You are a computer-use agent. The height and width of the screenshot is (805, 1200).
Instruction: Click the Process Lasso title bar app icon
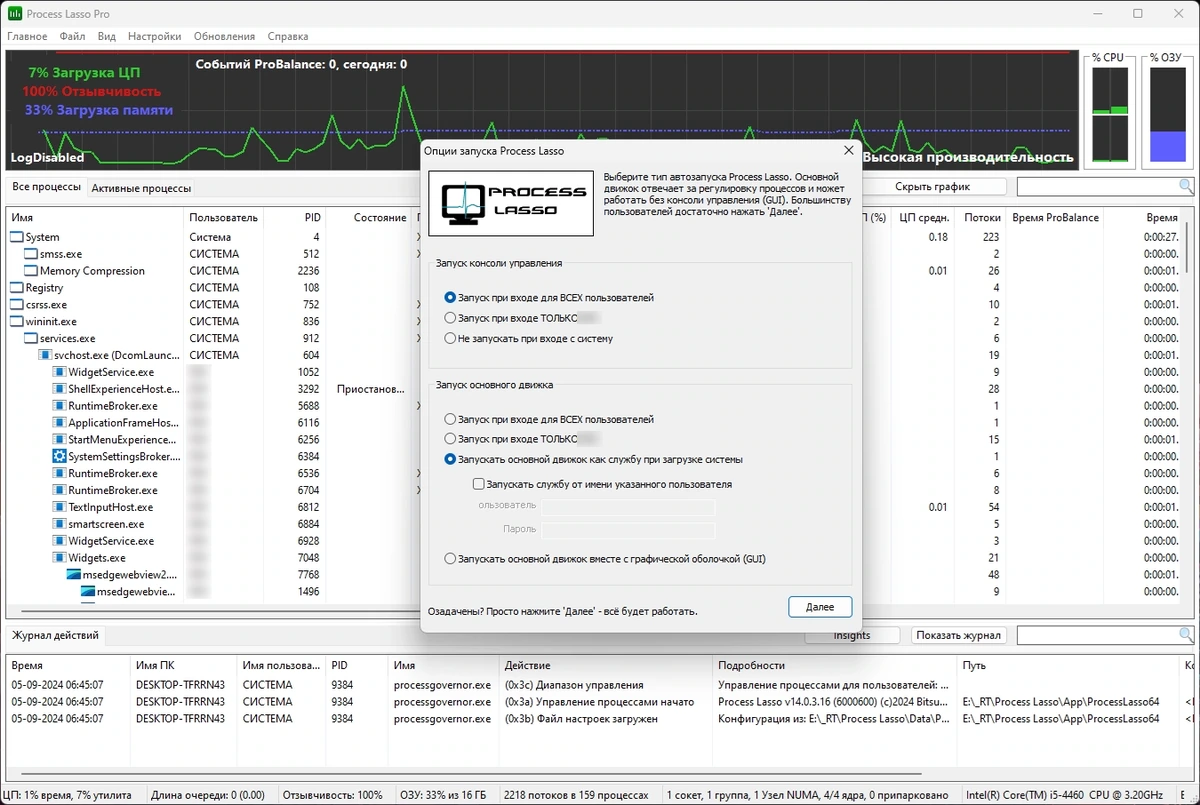(14, 13)
